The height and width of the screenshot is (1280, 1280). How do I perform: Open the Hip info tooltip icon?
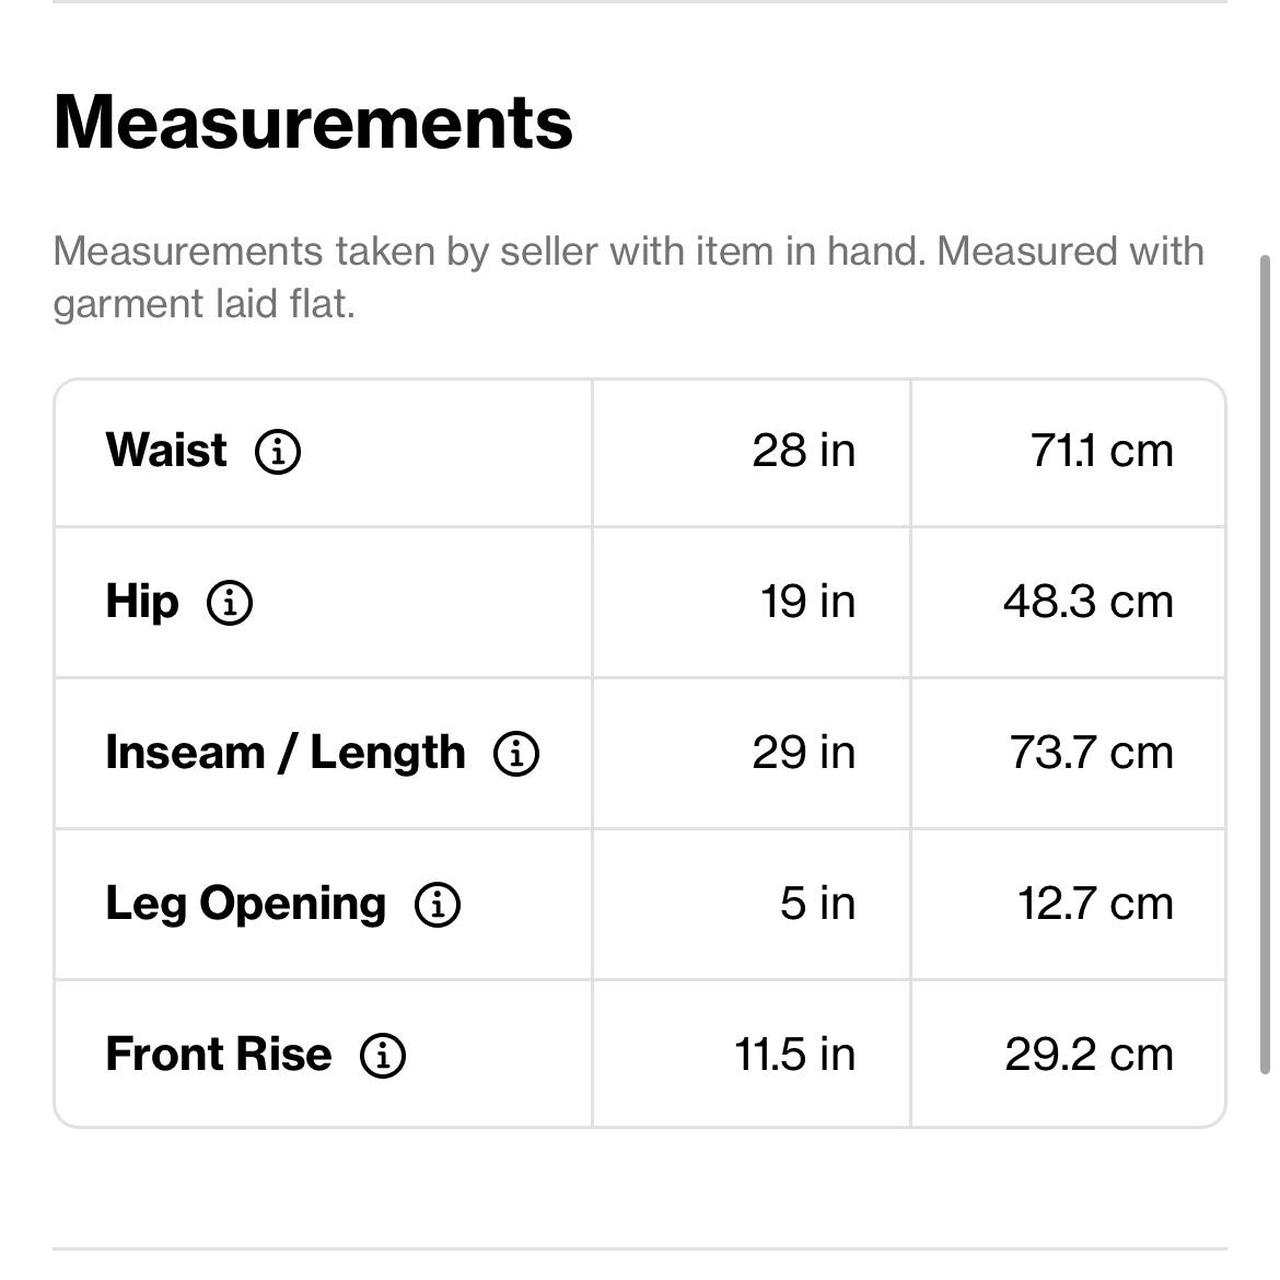[x=229, y=603]
